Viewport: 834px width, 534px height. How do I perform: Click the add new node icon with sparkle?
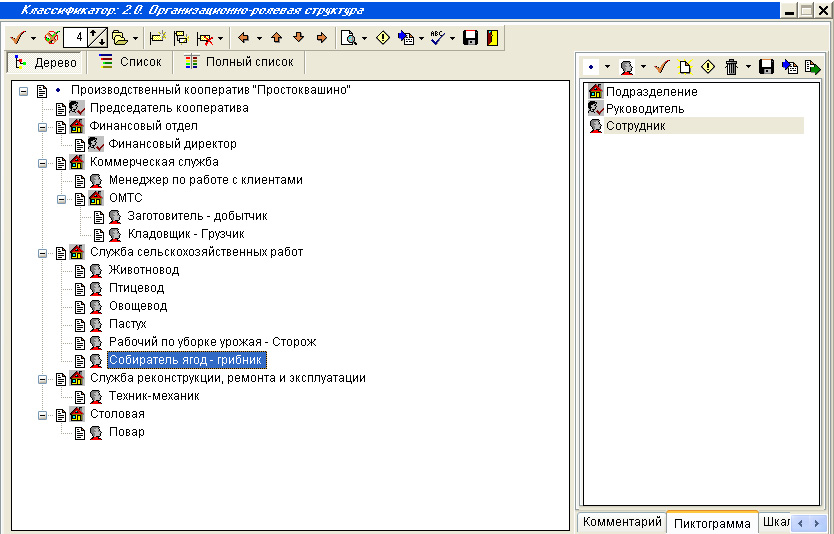[x=158, y=38]
